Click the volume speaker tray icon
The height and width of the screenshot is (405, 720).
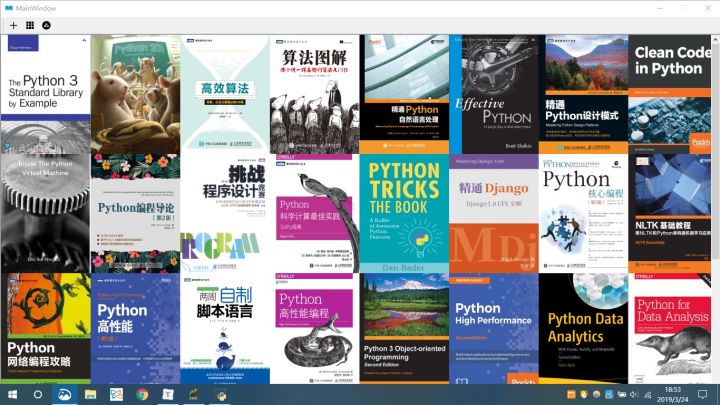(x=634, y=394)
